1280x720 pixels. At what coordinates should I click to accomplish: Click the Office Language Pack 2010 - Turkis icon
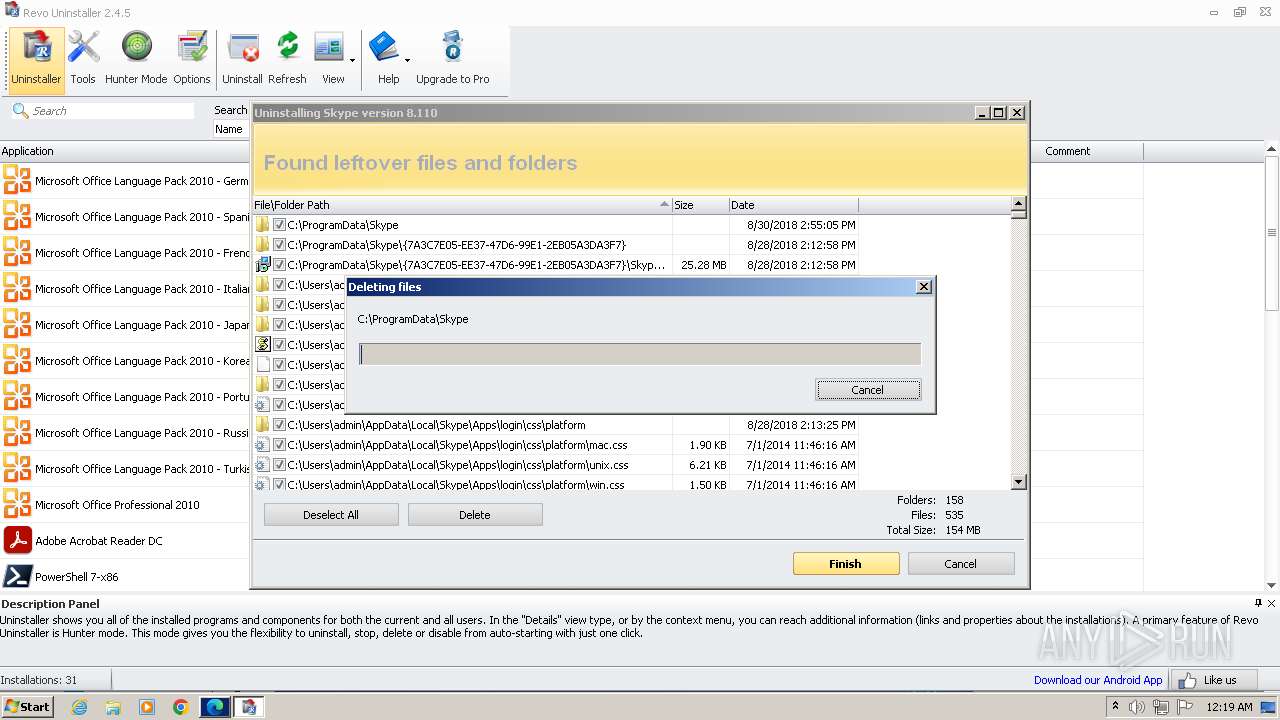coord(17,469)
